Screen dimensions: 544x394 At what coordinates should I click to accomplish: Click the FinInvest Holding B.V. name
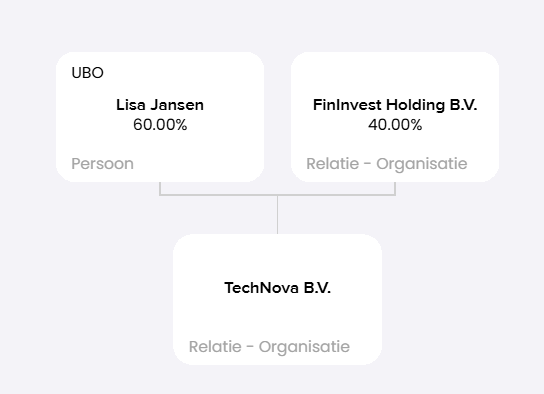[x=395, y=105]
